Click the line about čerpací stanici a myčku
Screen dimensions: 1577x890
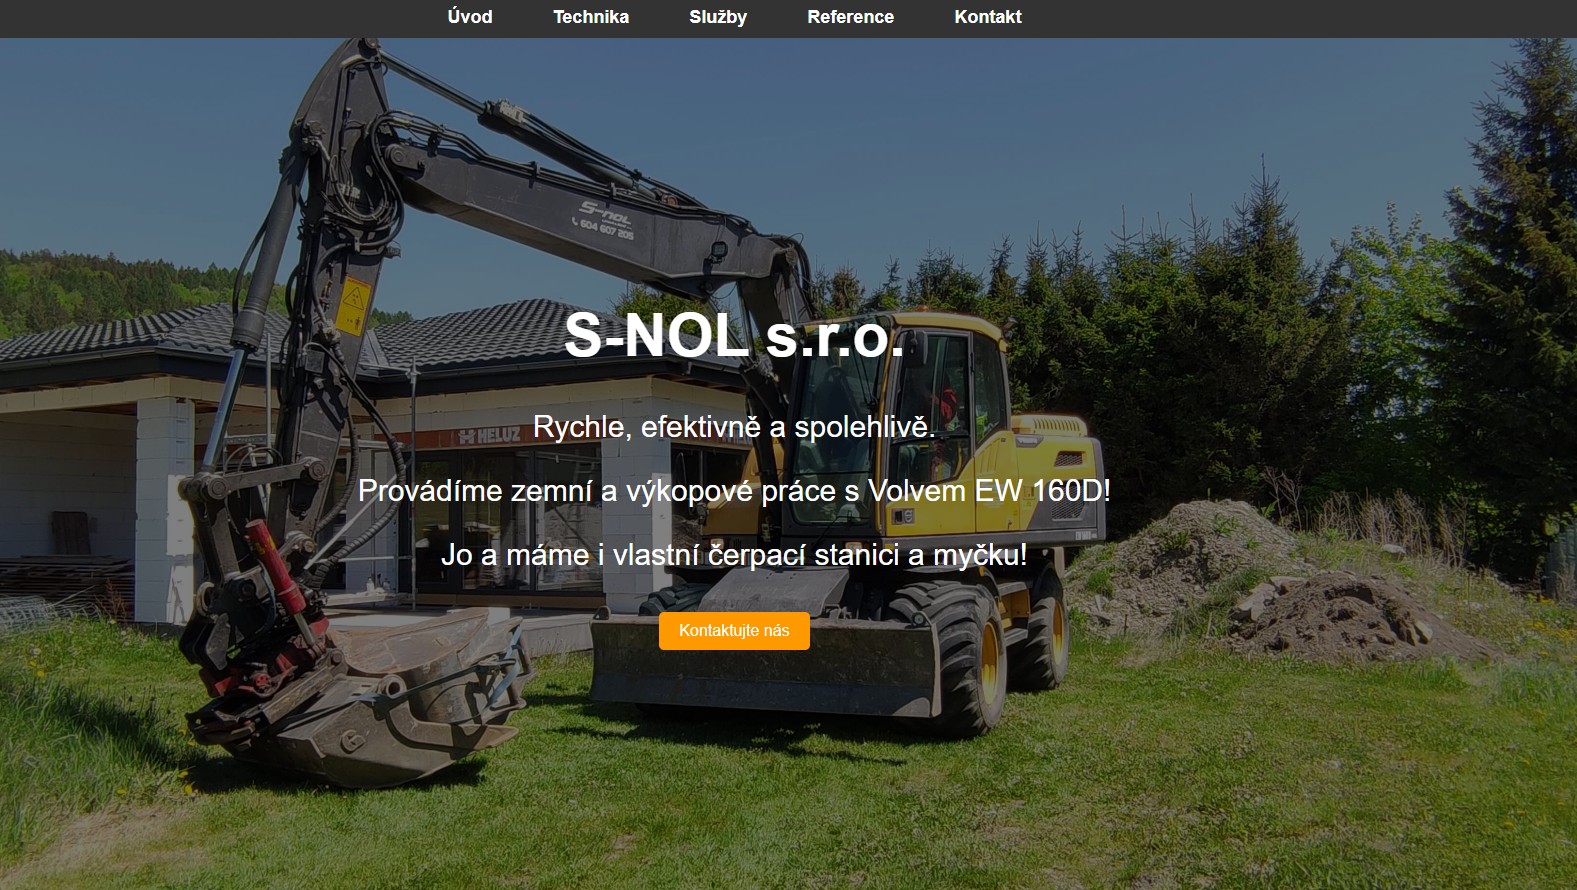click(x=734, y=555)
